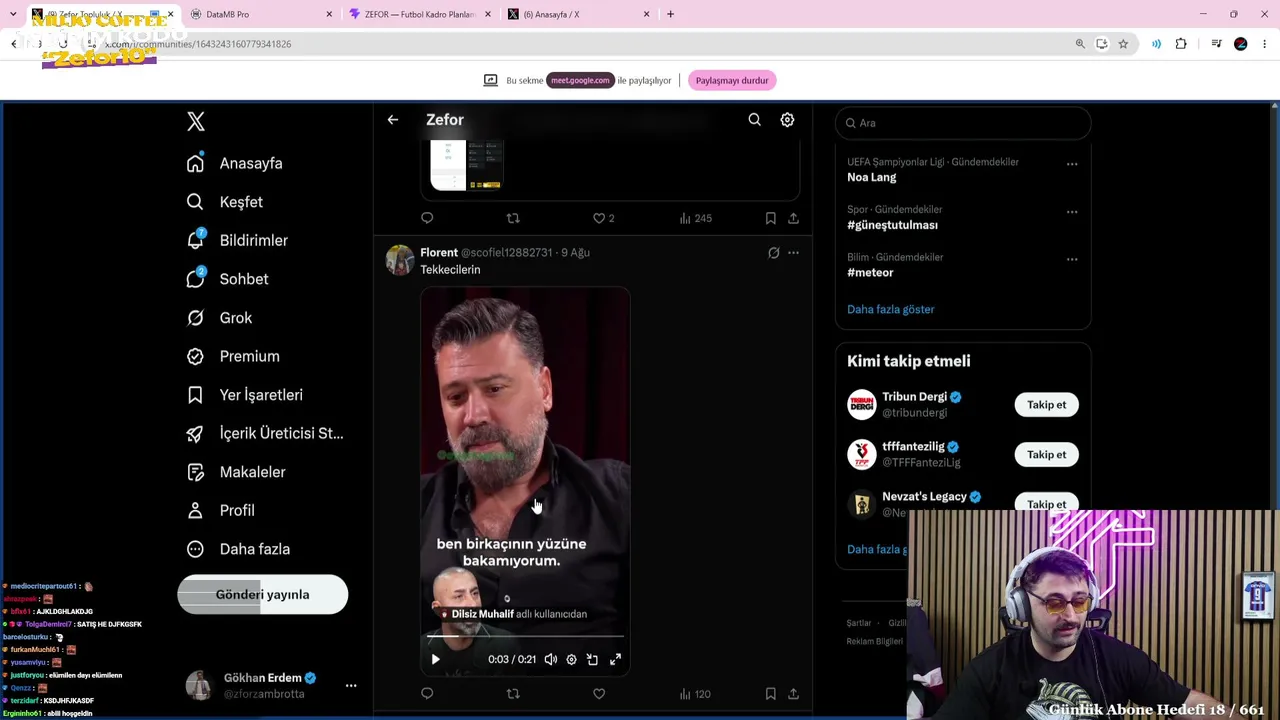Switch to the (6) Anasayfa / X tab
1280x720 pixels.
tap(578, 15)
